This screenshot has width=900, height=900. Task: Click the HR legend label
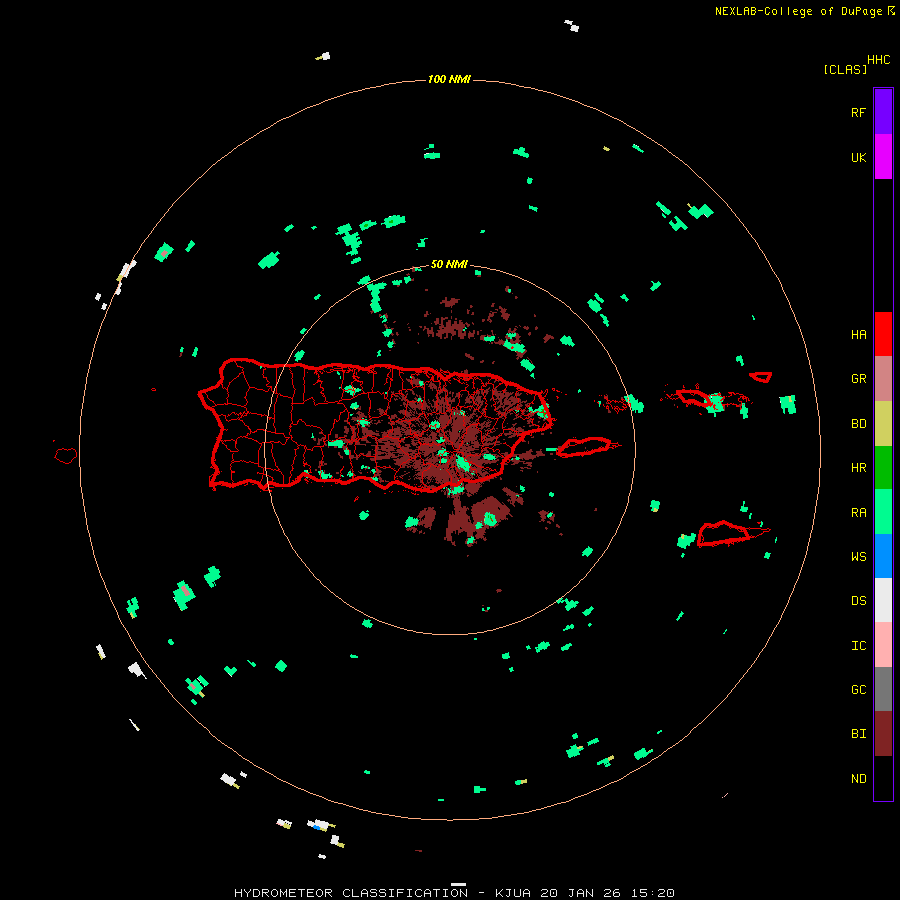[x=858, y=468]
